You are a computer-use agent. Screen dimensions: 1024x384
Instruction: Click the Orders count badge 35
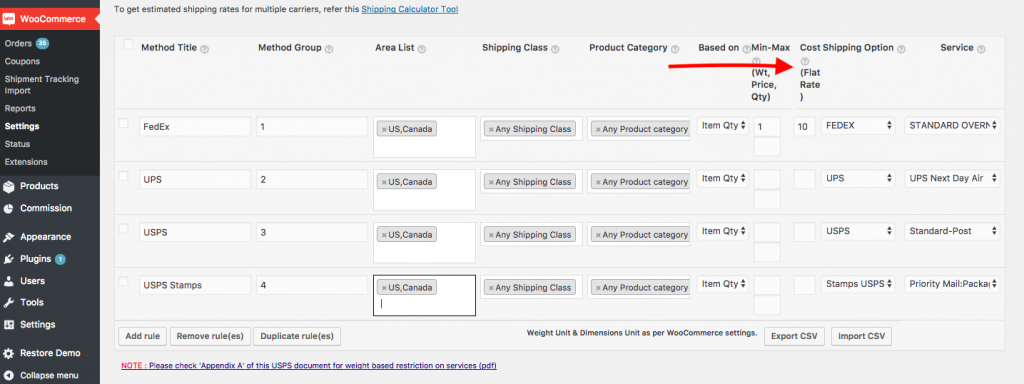(x=42, y=44)
